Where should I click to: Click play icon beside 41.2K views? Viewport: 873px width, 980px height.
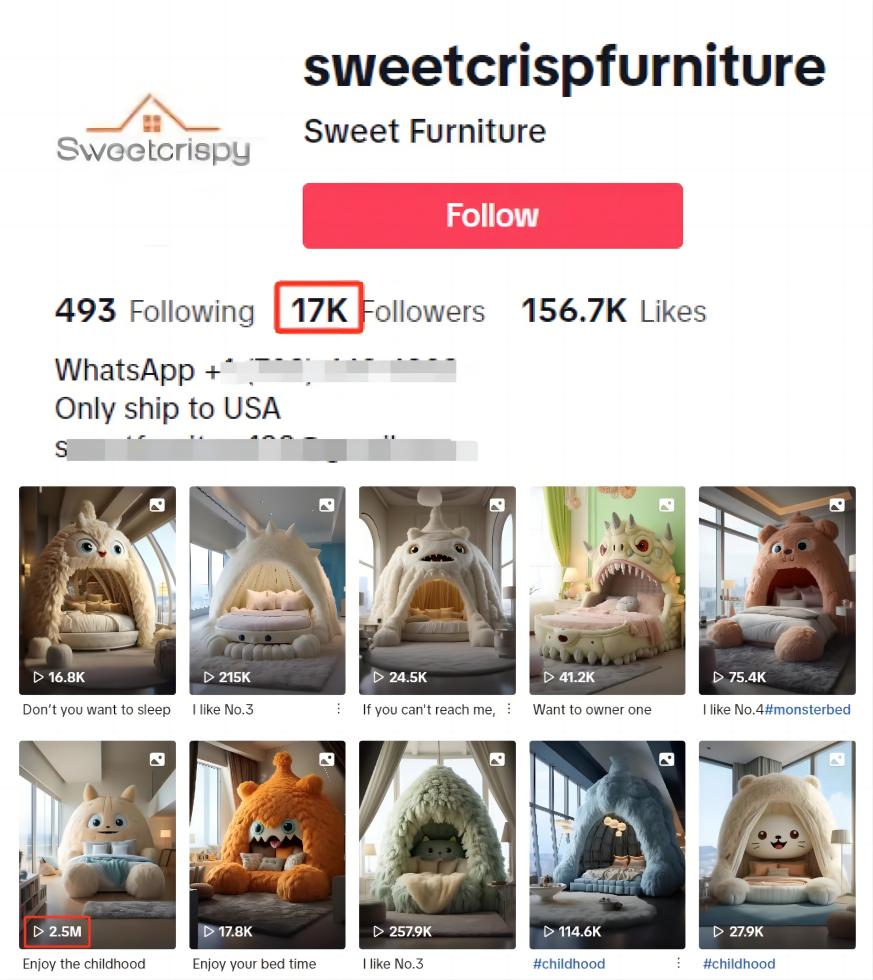pos(549,677)
